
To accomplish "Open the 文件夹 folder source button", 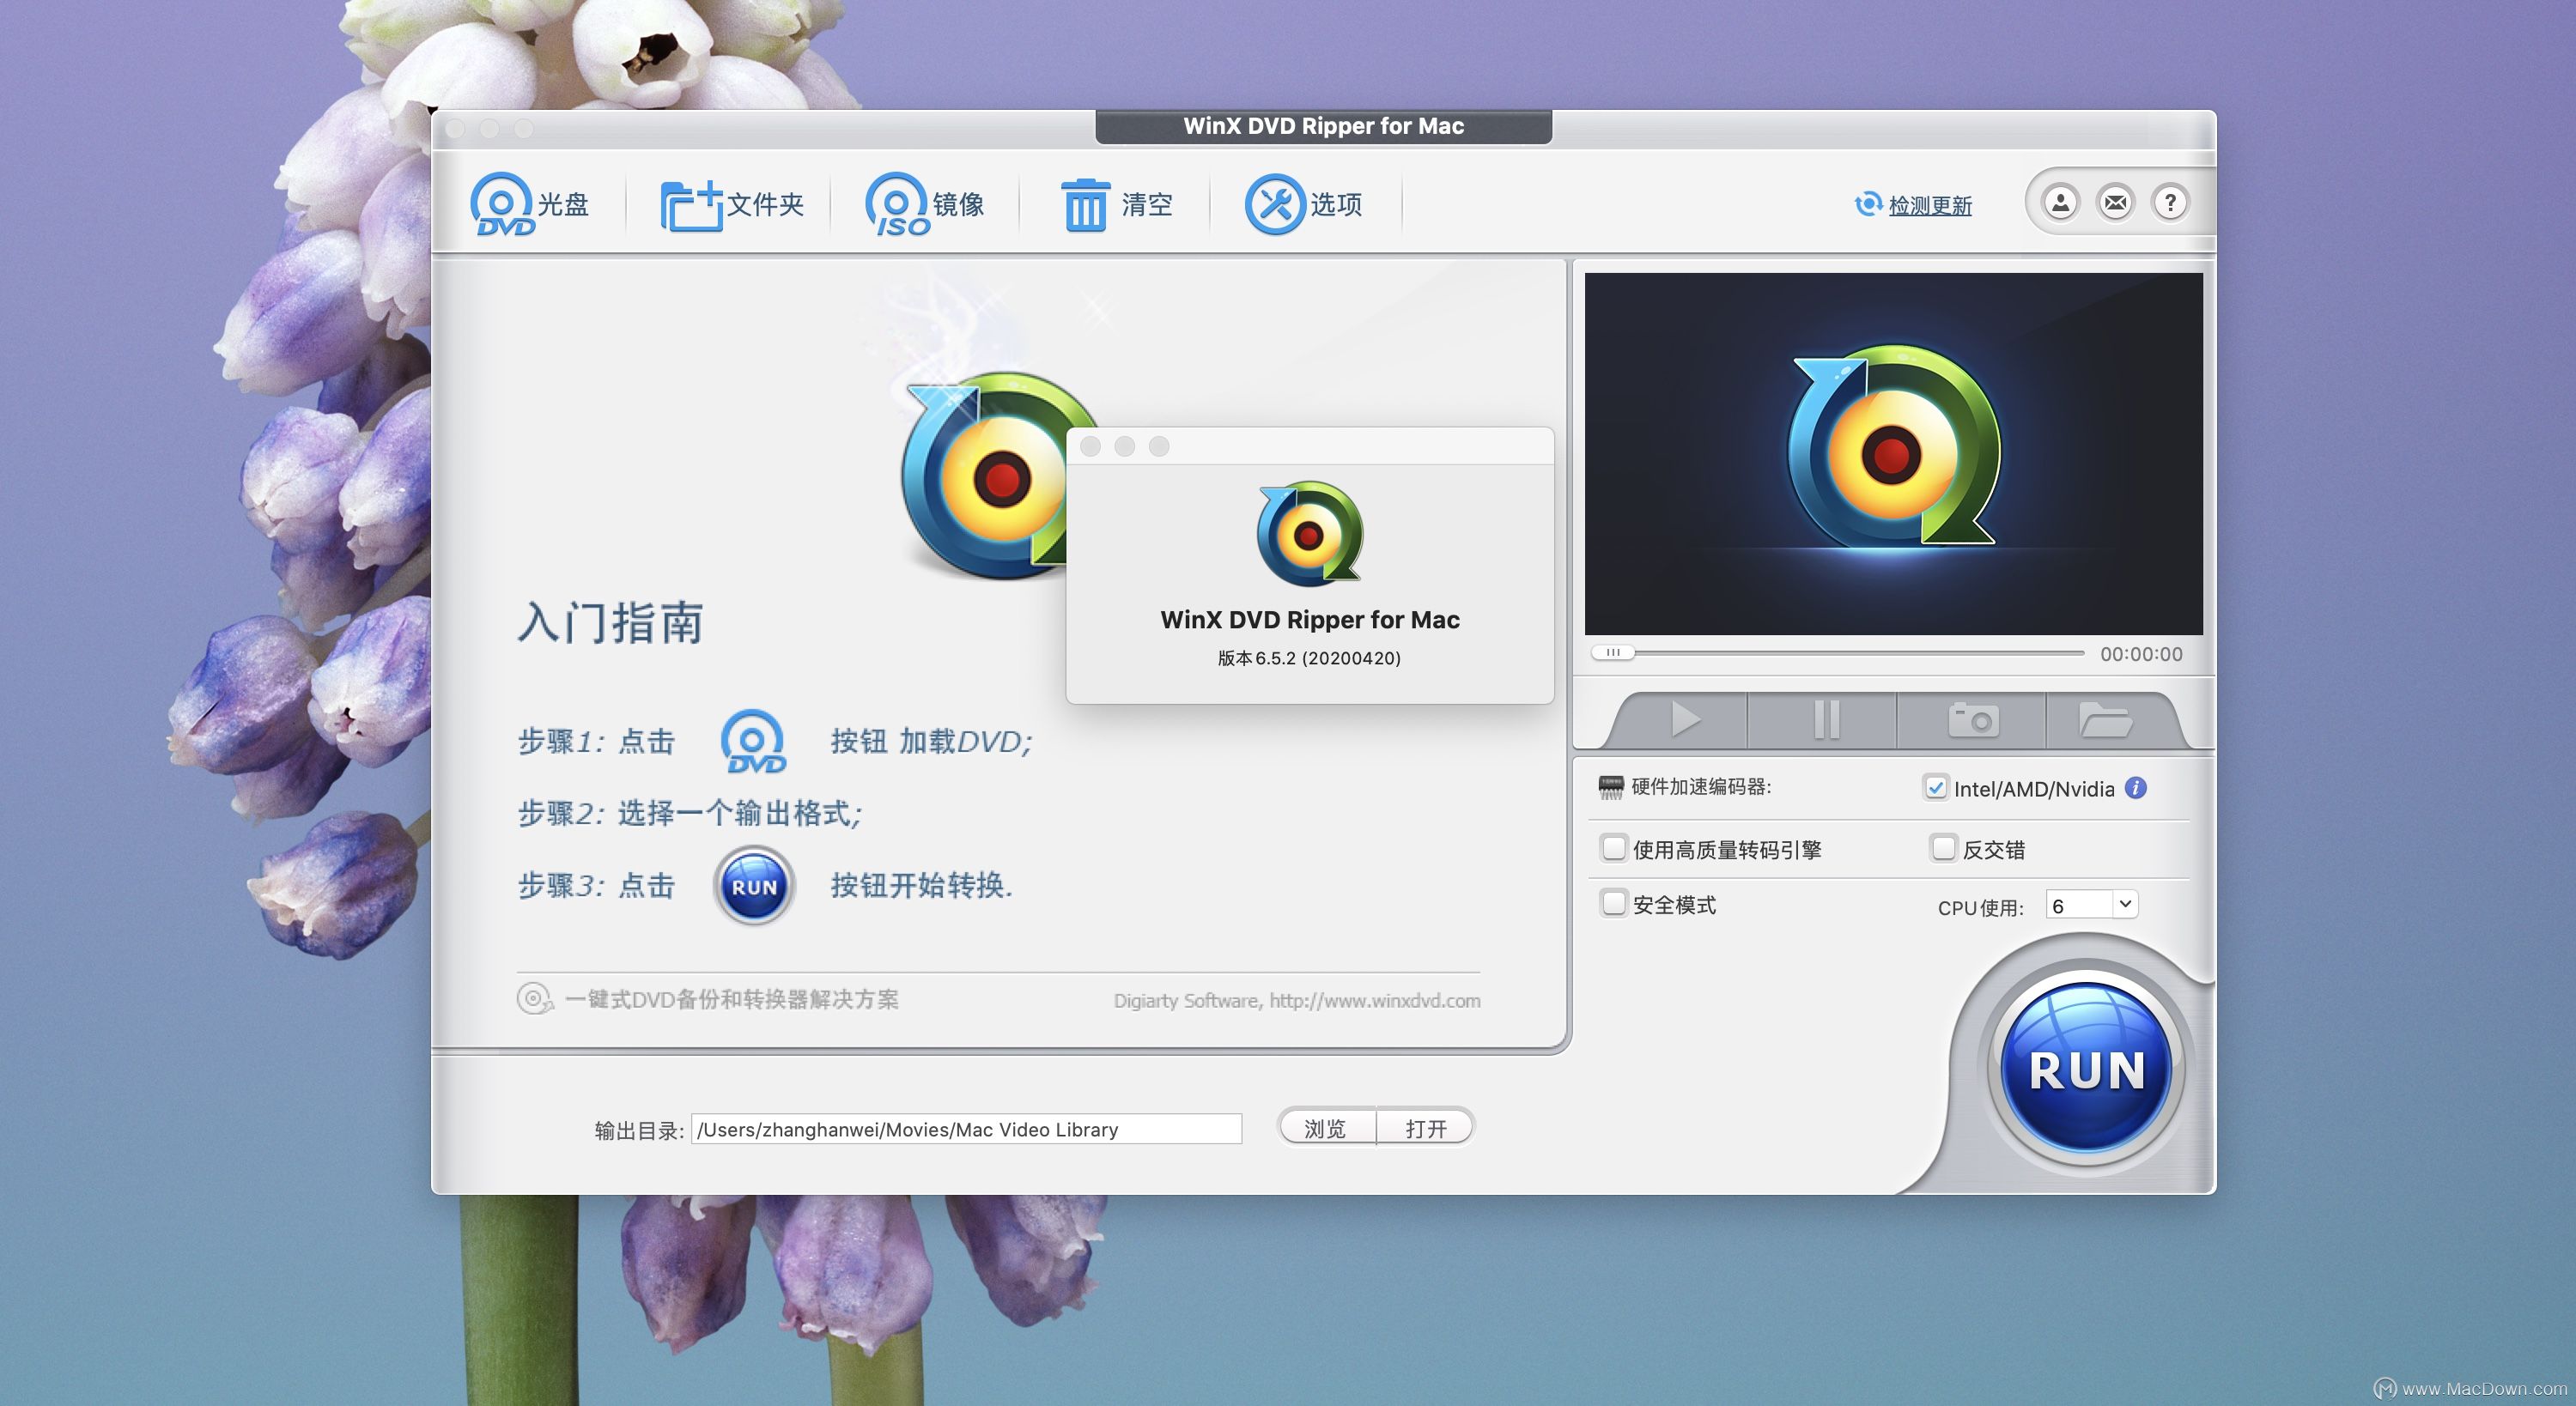I will coord(732,204).
